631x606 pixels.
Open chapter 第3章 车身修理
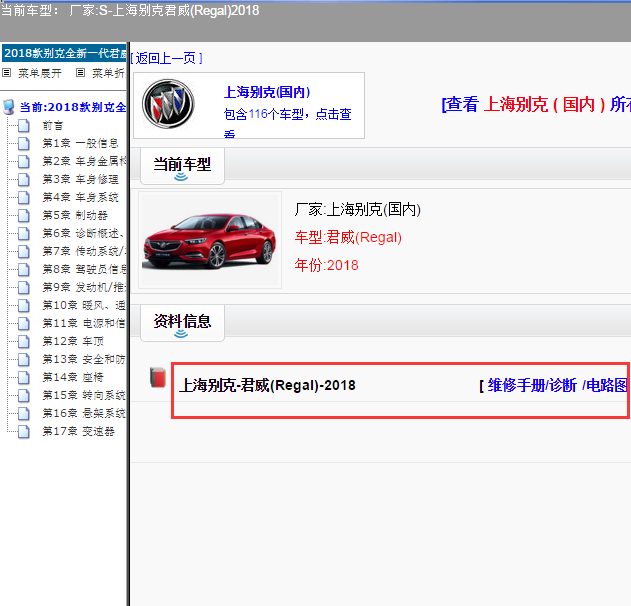(80, 179)
